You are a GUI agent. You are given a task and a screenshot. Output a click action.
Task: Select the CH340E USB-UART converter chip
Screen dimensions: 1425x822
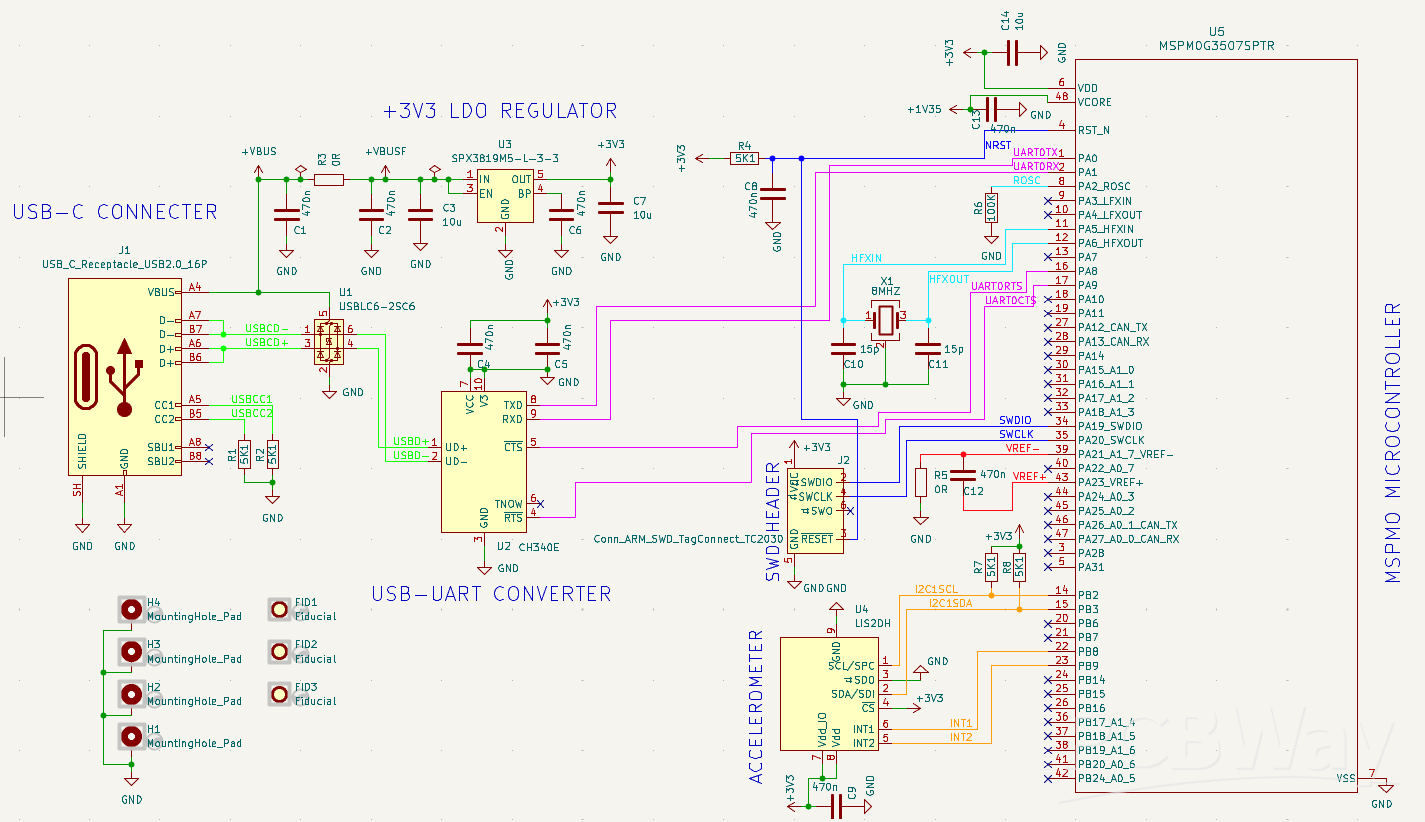point(483,461)
